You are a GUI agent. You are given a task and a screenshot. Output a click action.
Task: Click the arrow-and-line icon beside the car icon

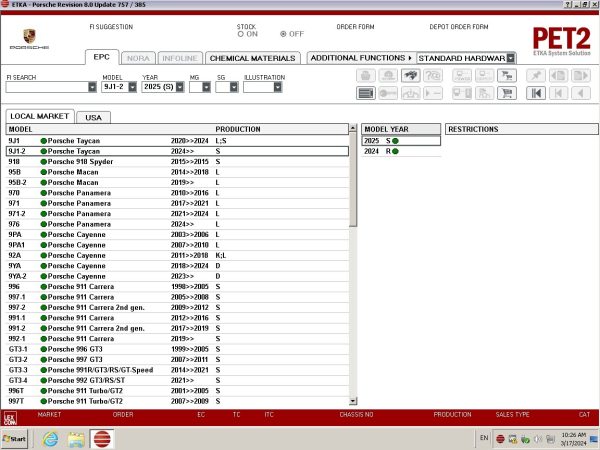point(433,93)
